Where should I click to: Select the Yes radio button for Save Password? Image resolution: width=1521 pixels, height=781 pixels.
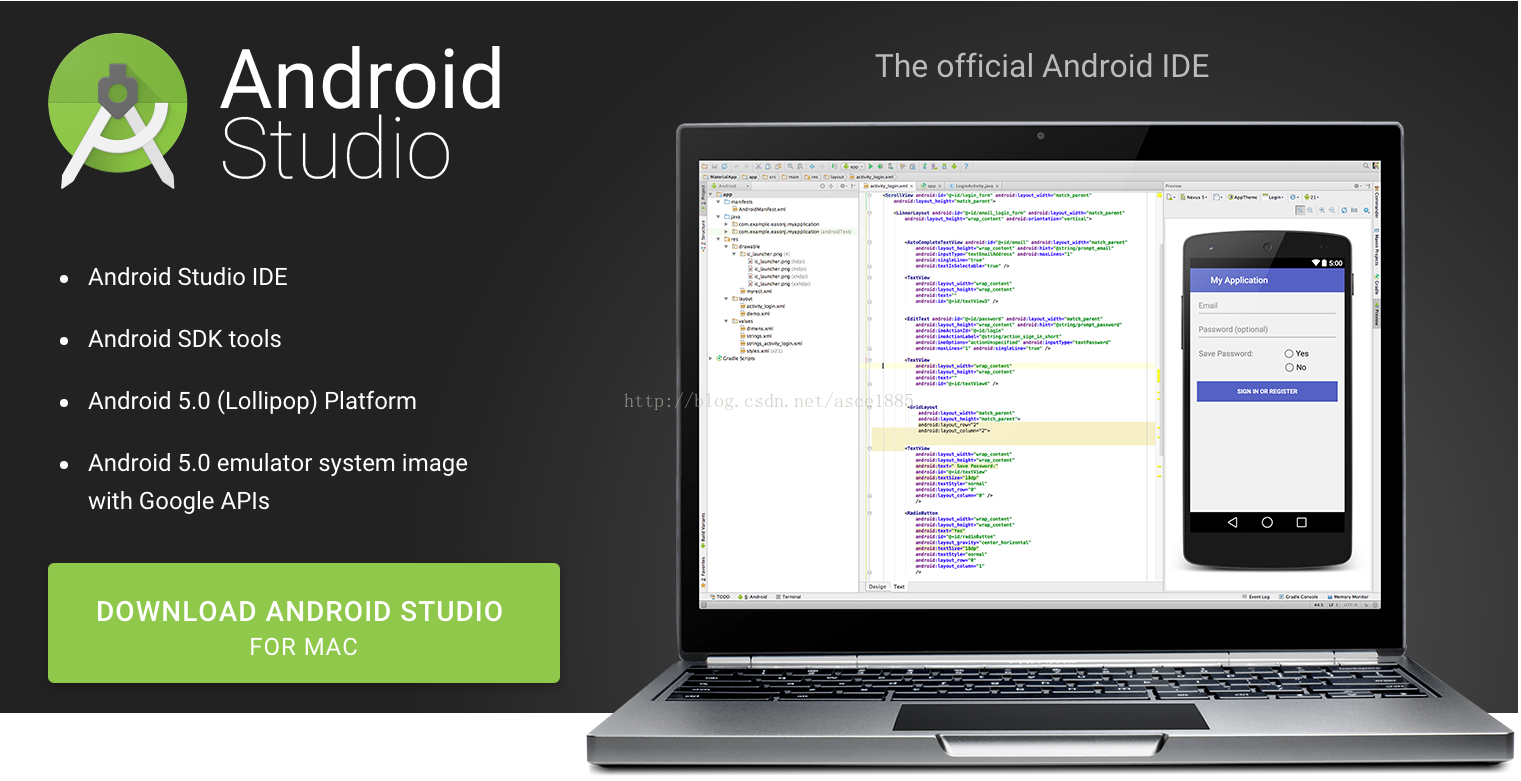[1289, 353]
